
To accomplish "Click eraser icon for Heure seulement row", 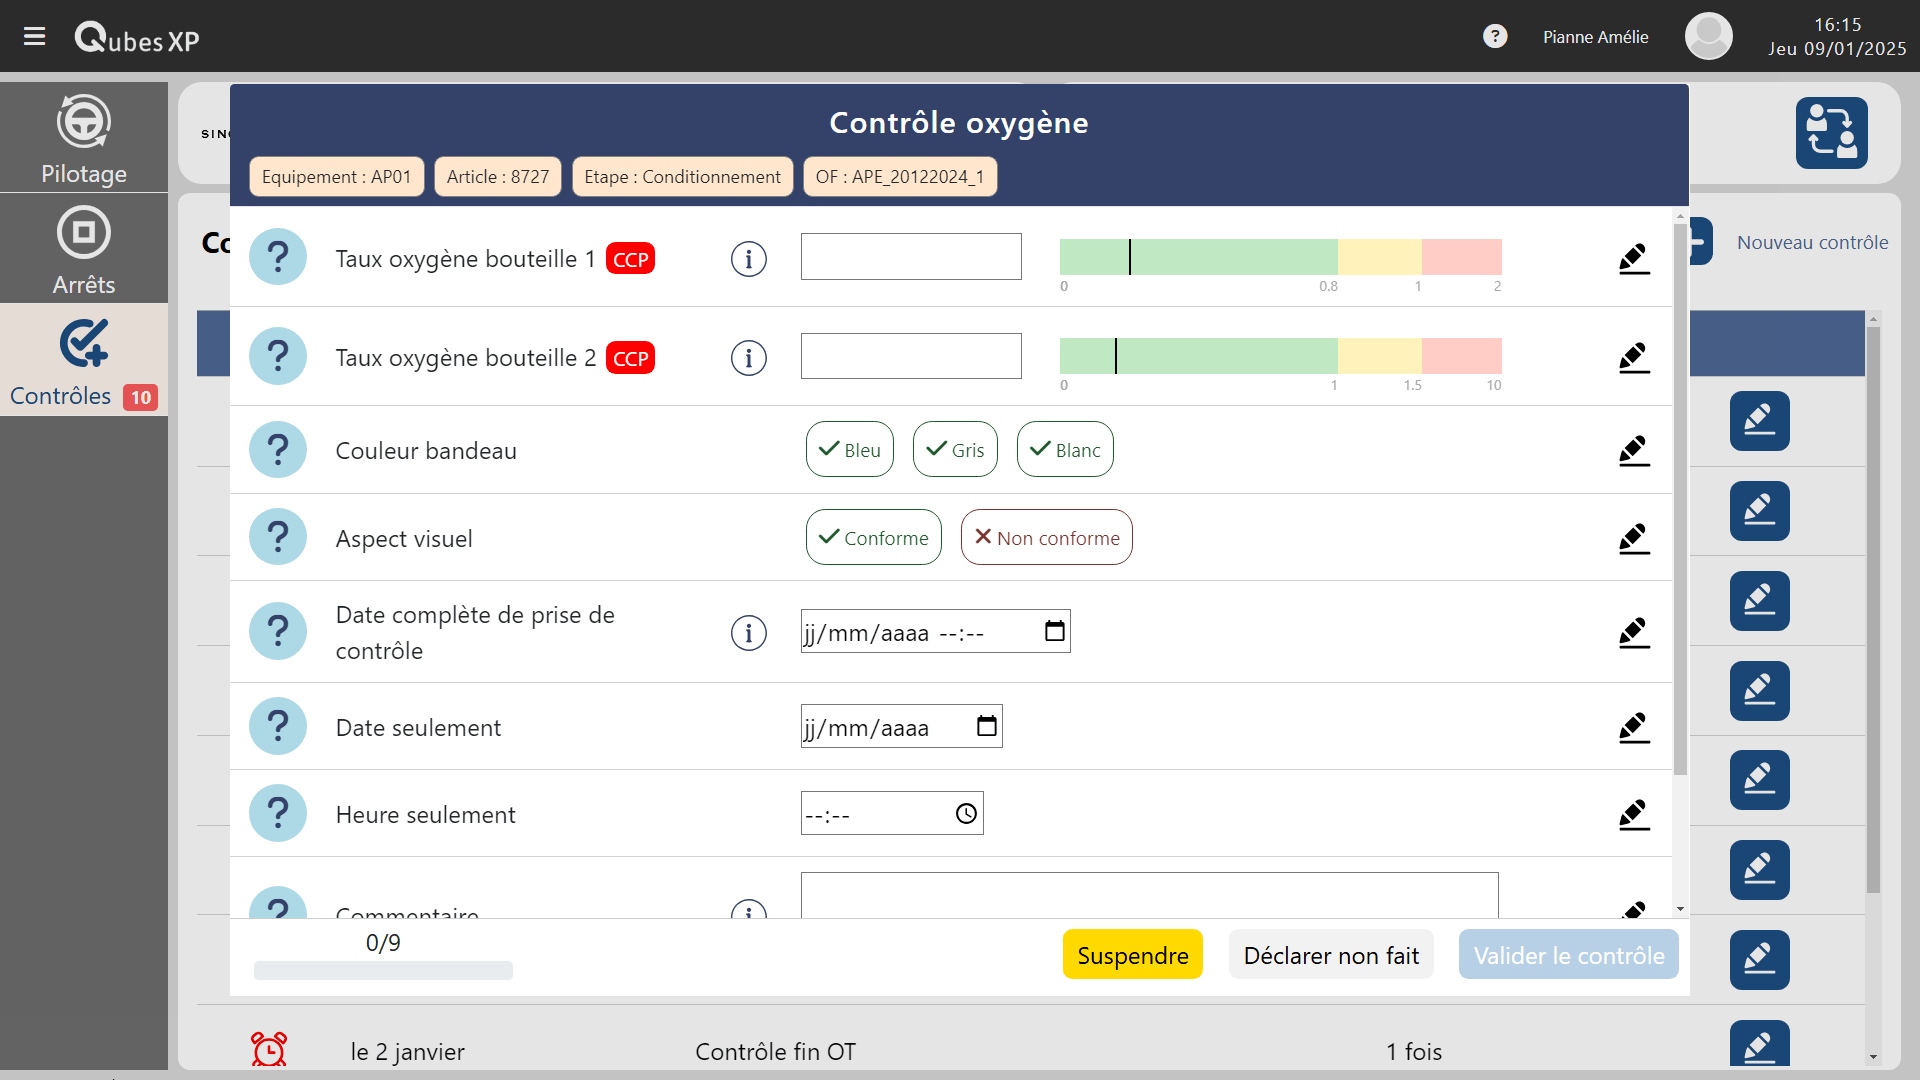I will tap(1633, 815).
